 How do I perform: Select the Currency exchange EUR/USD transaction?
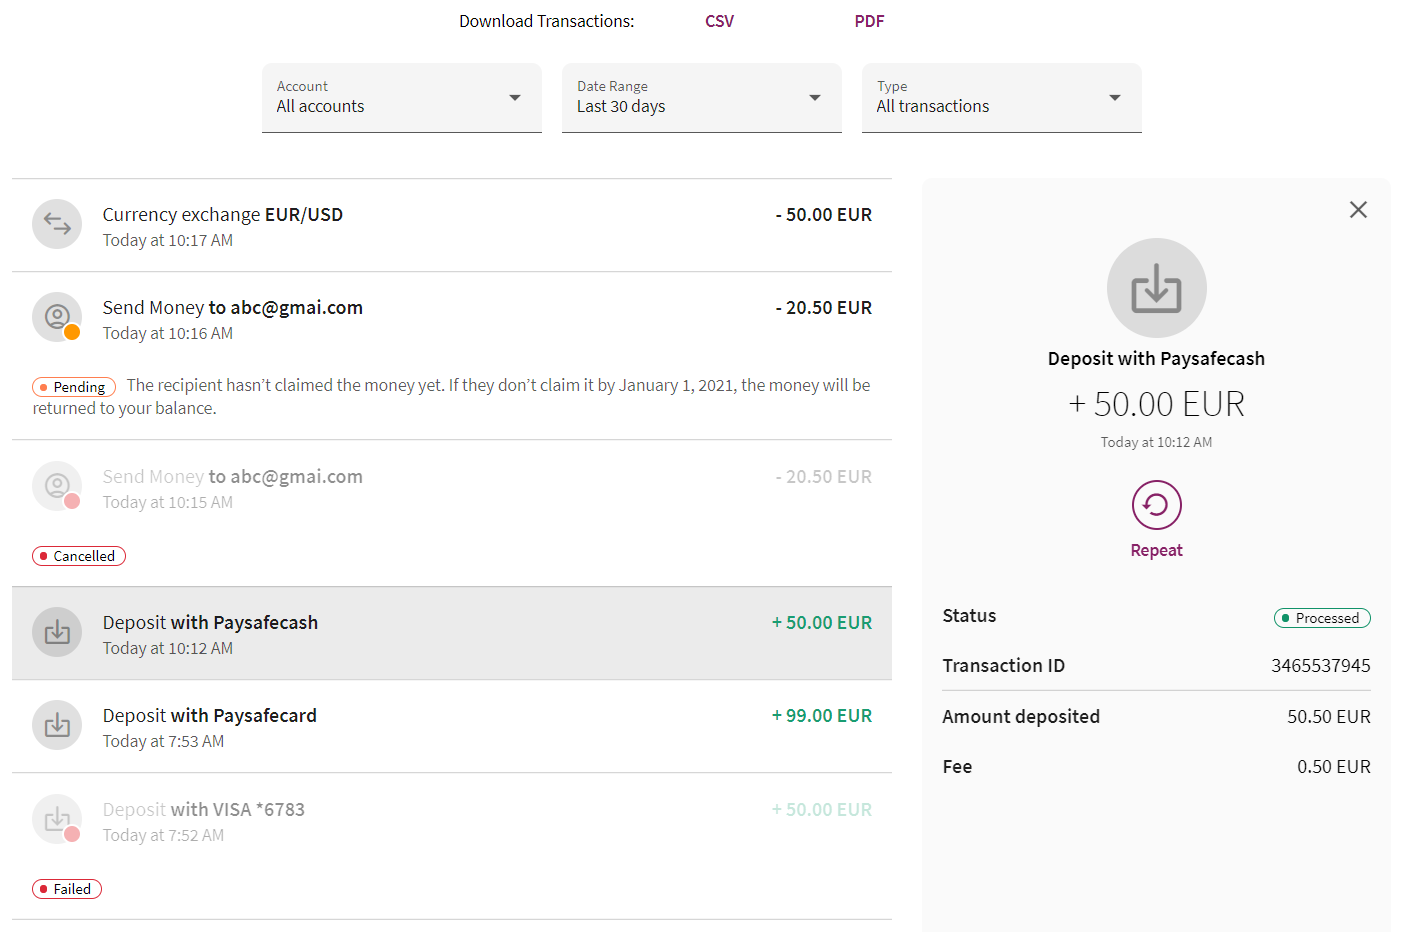(452, 225)
